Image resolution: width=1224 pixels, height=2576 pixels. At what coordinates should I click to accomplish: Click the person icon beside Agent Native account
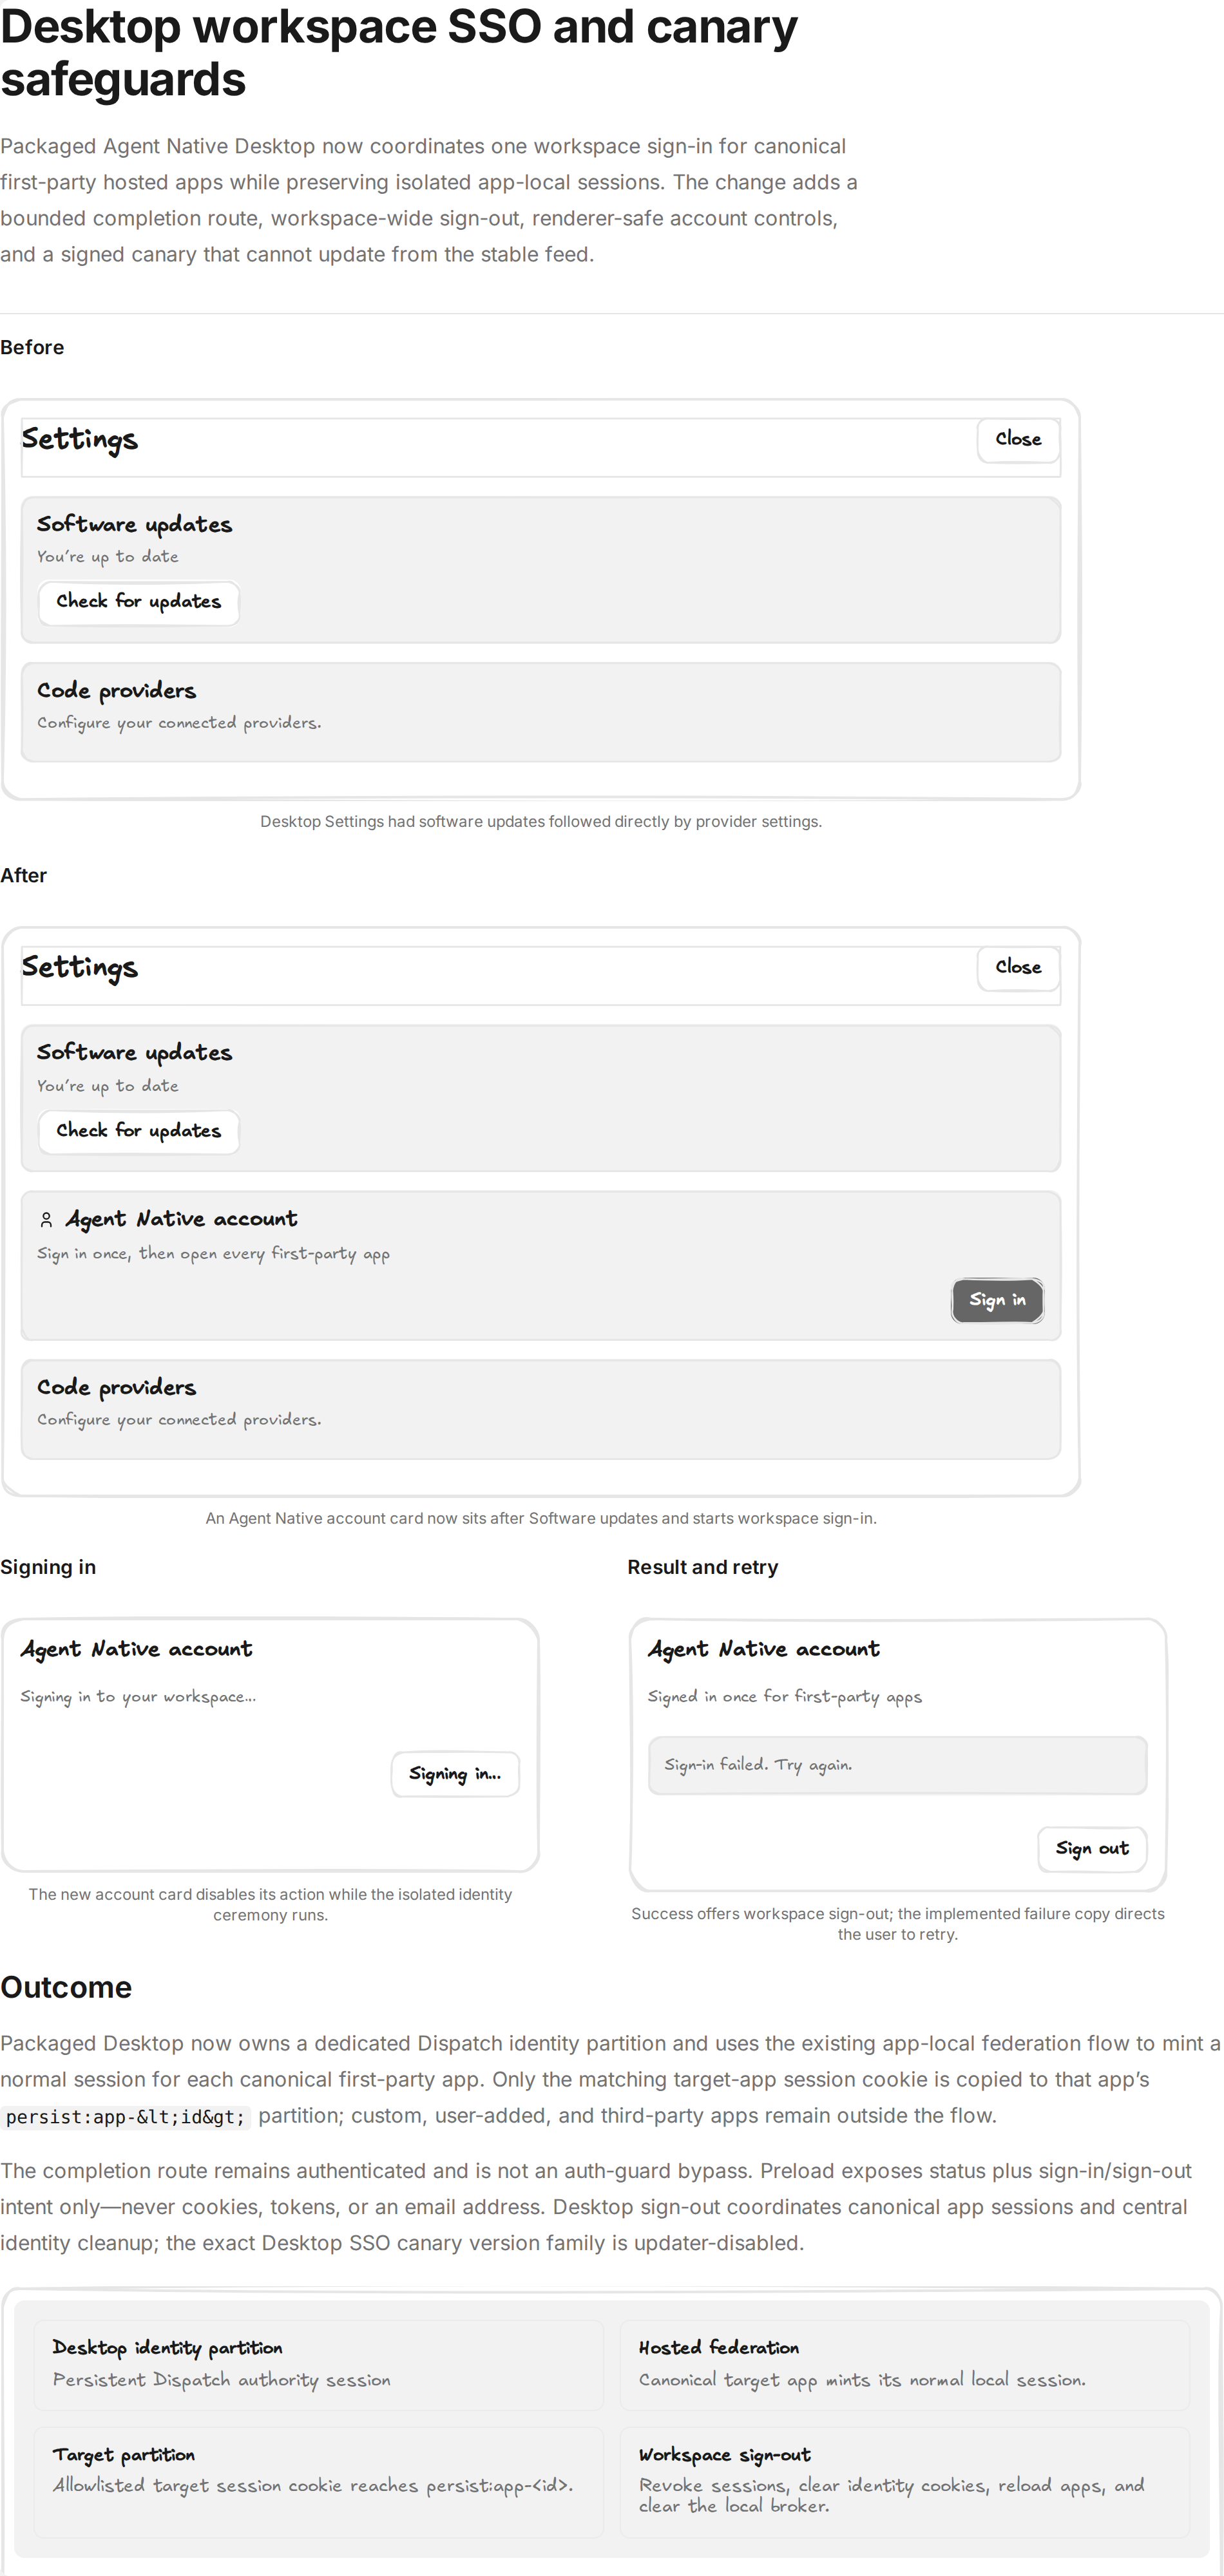[46, 1219]
